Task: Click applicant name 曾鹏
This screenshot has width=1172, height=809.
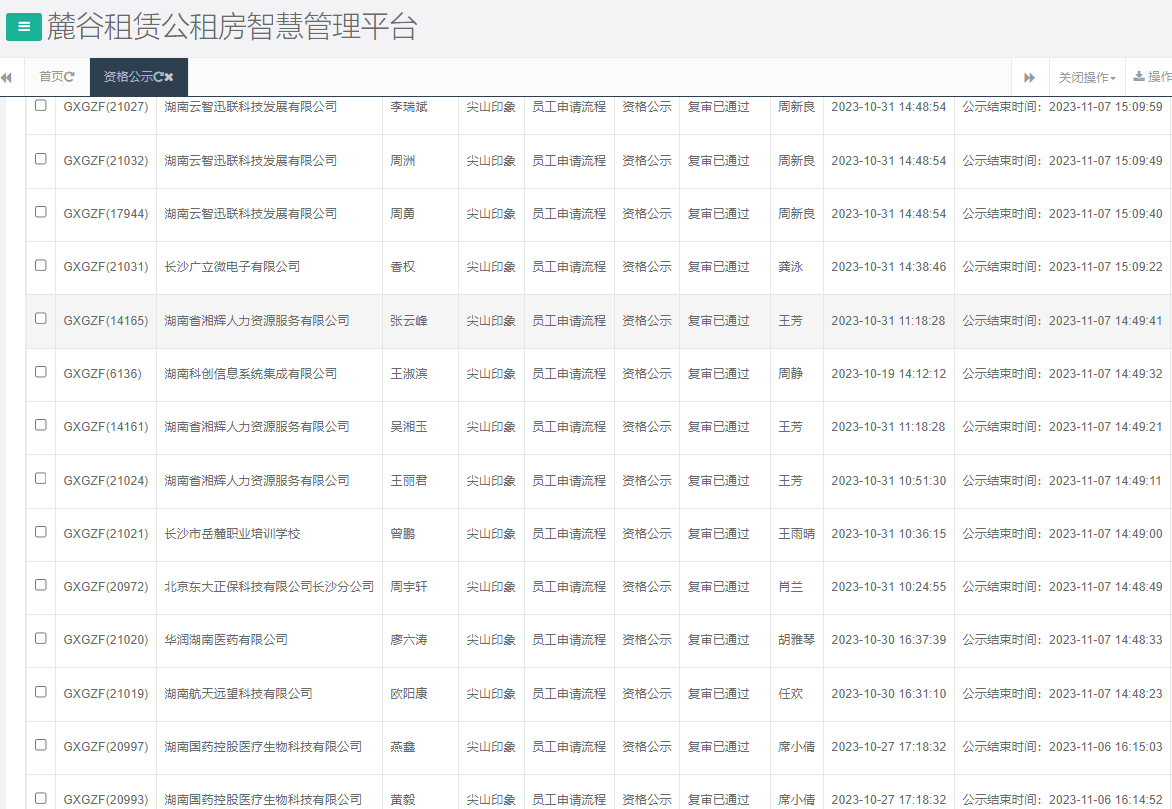Action: coord(403,534)
